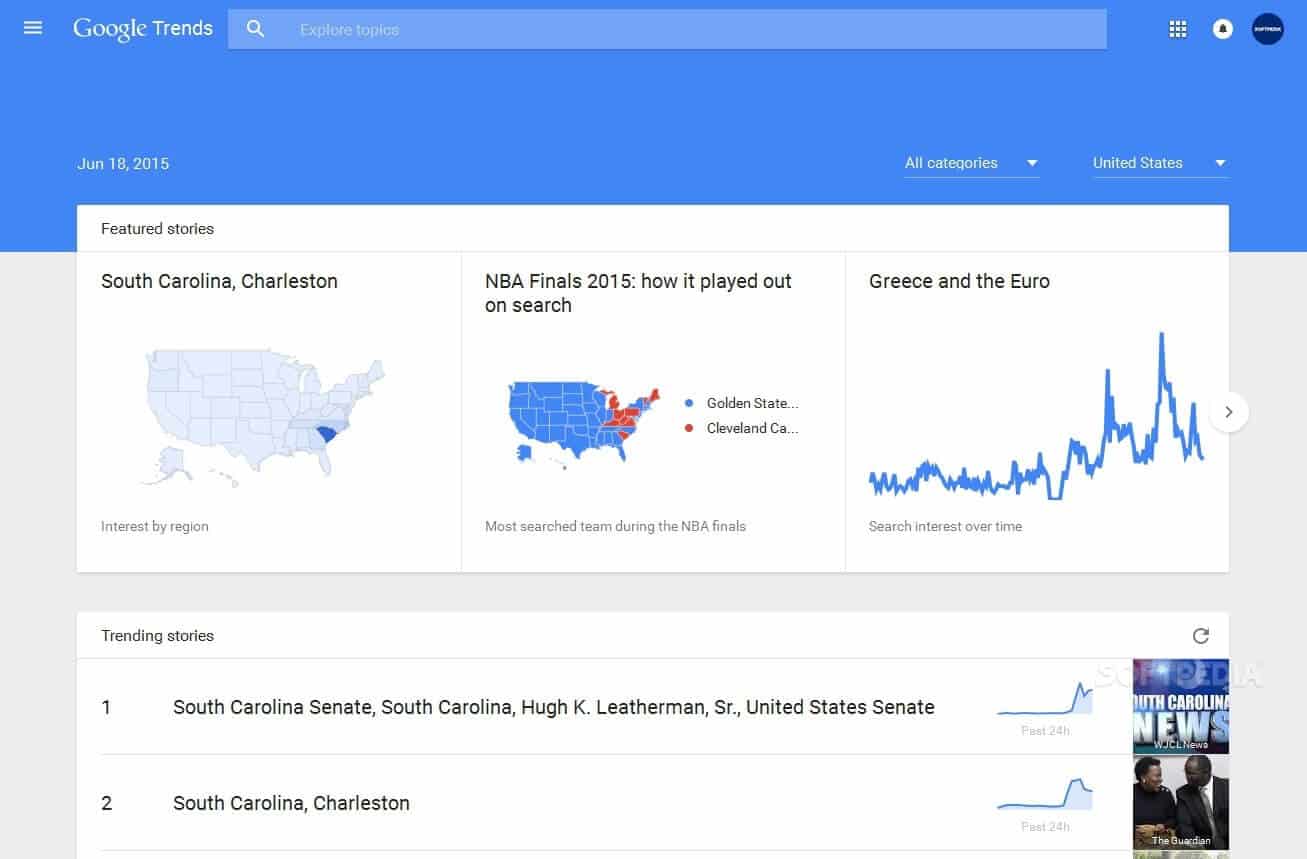Open the Greece and the Euro story
Screen dimensions: 1307x859
point(959,282)
